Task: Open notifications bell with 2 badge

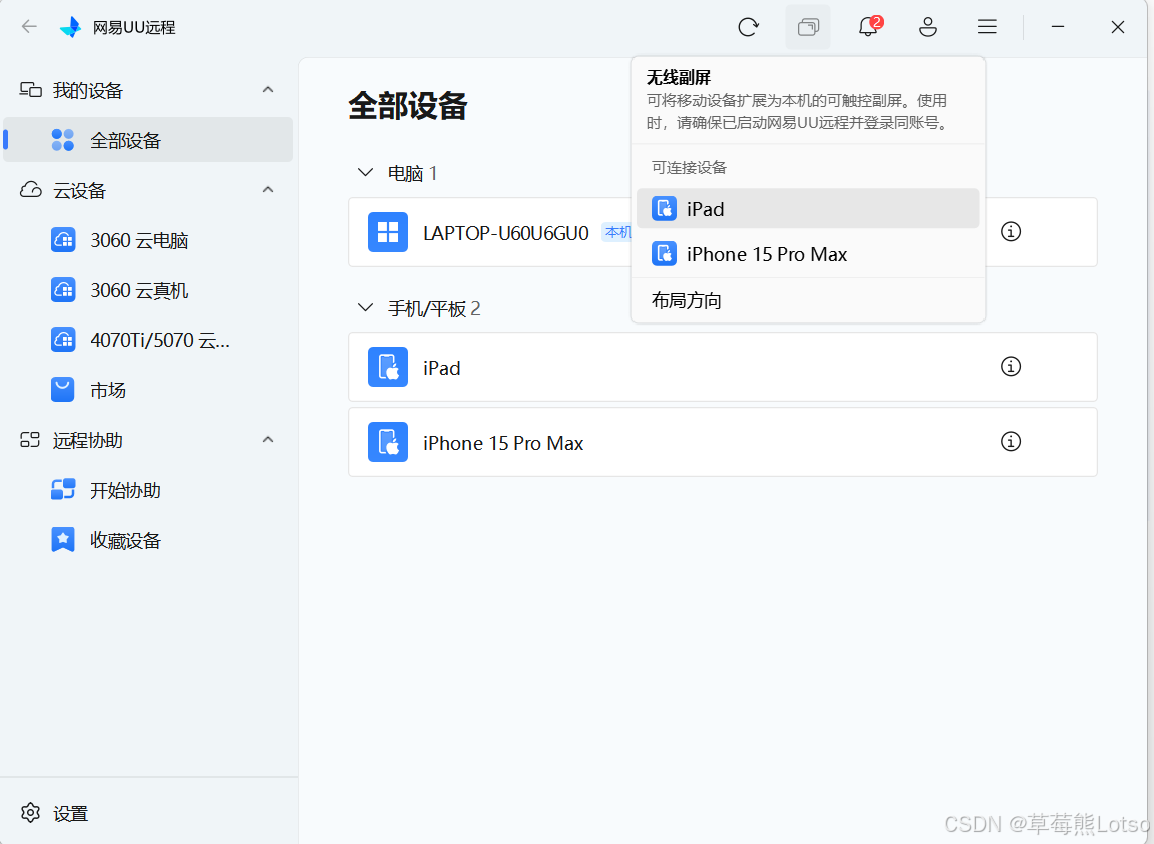Action: coord(869,27)
